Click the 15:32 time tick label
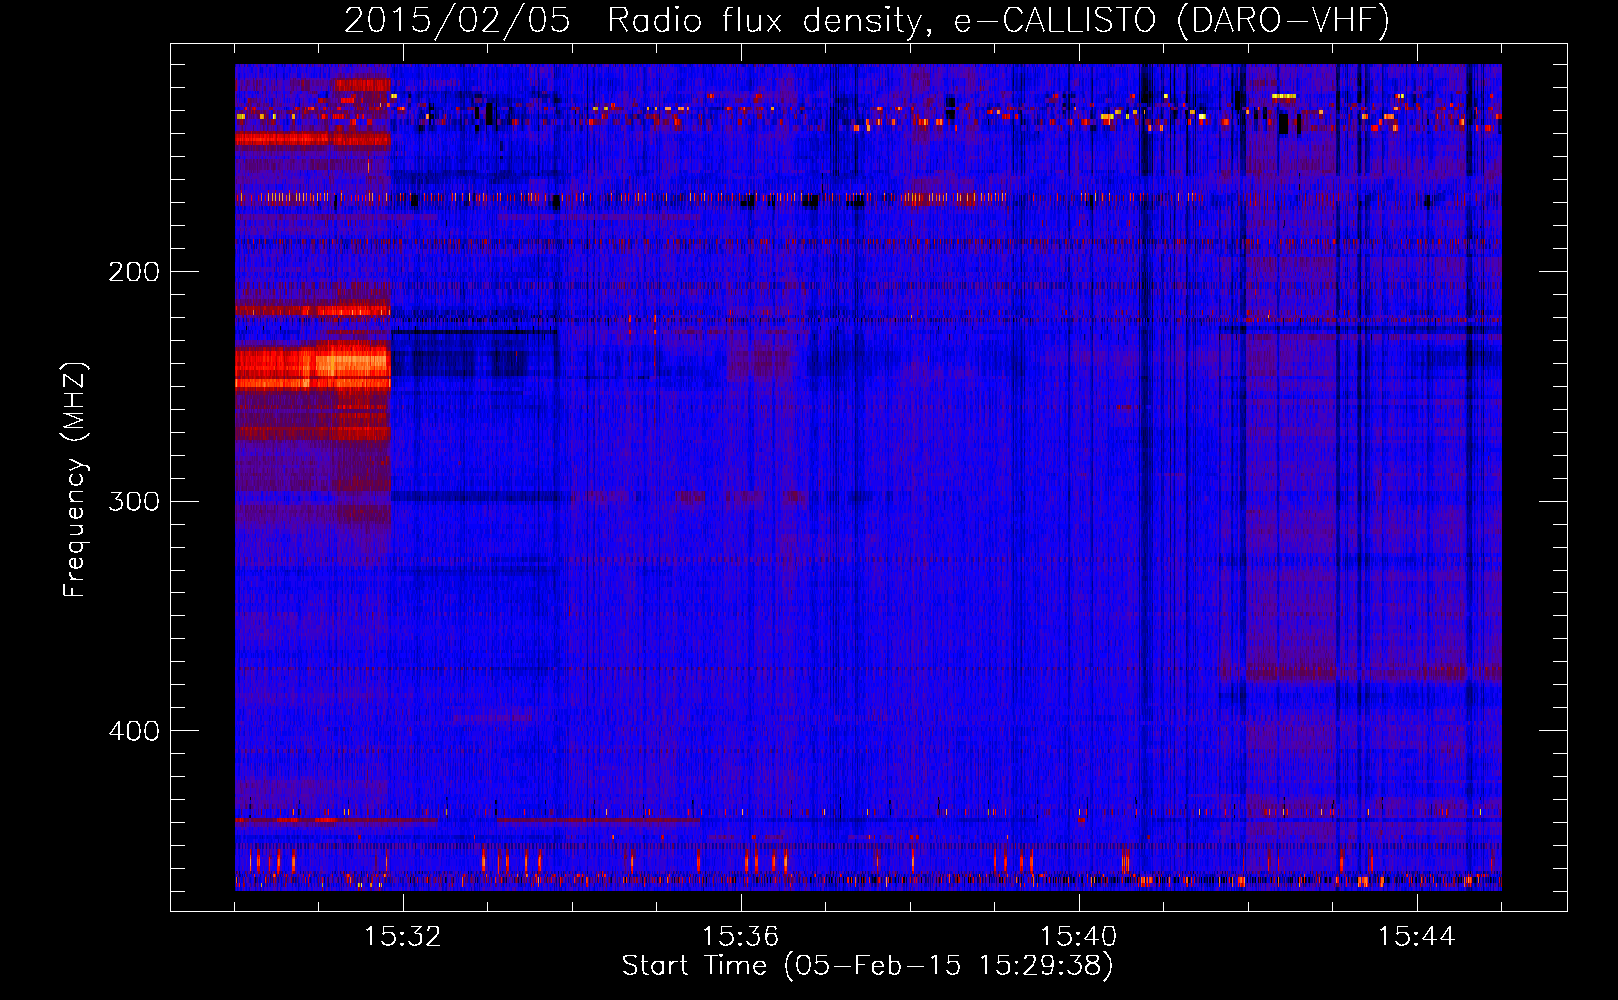The image size is (1618, 1000). click(x=403, y=936)
